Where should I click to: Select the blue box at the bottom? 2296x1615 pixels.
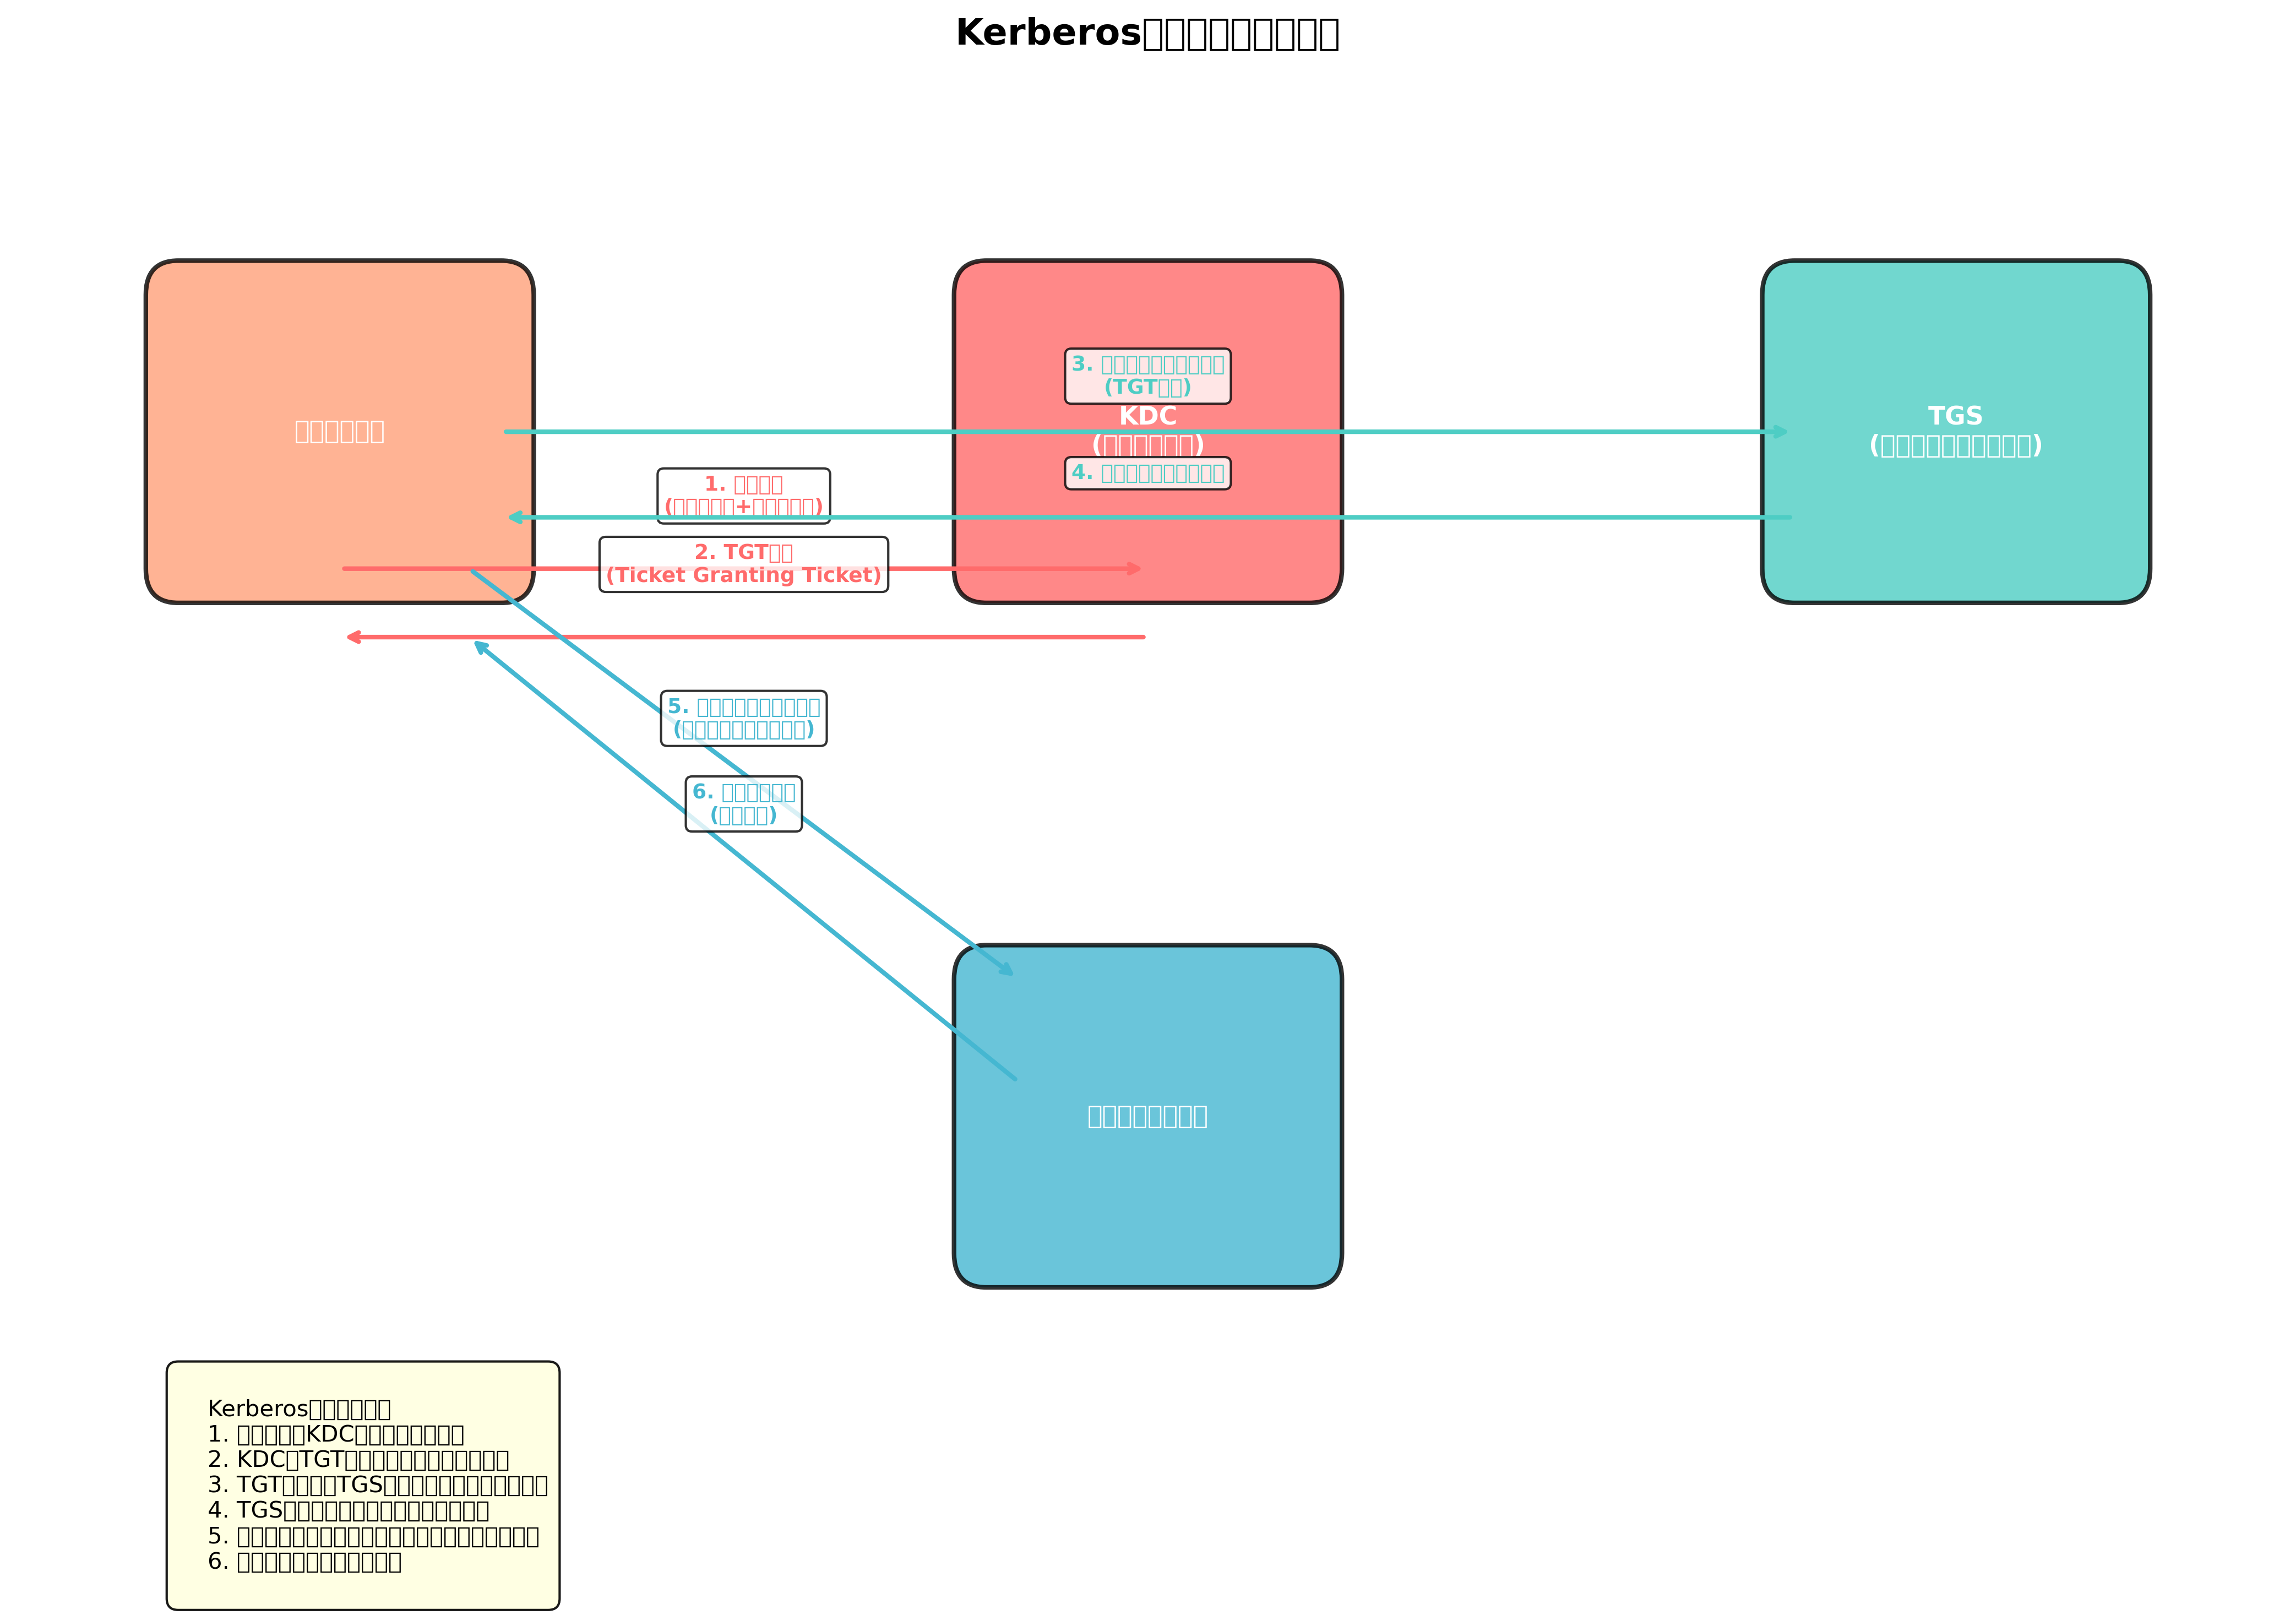1147,1116
